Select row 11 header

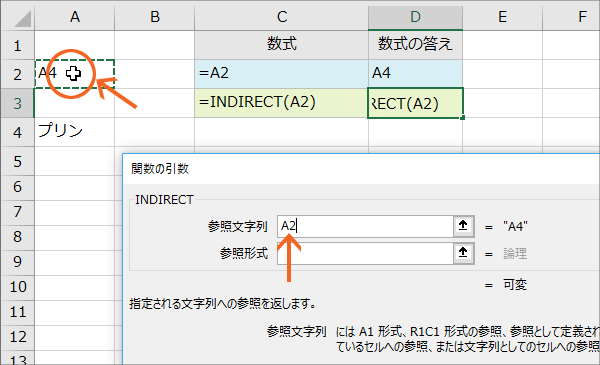coord(17,312)
